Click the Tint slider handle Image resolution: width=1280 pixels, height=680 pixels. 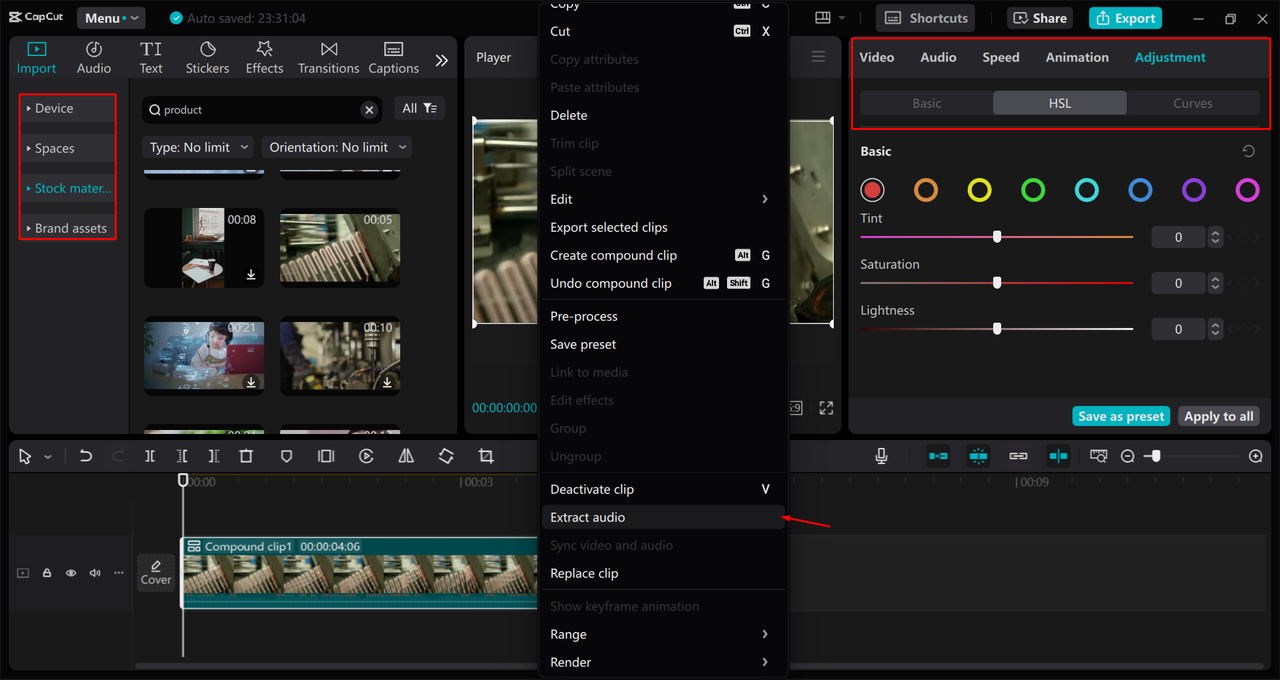(x=997, y=237)
